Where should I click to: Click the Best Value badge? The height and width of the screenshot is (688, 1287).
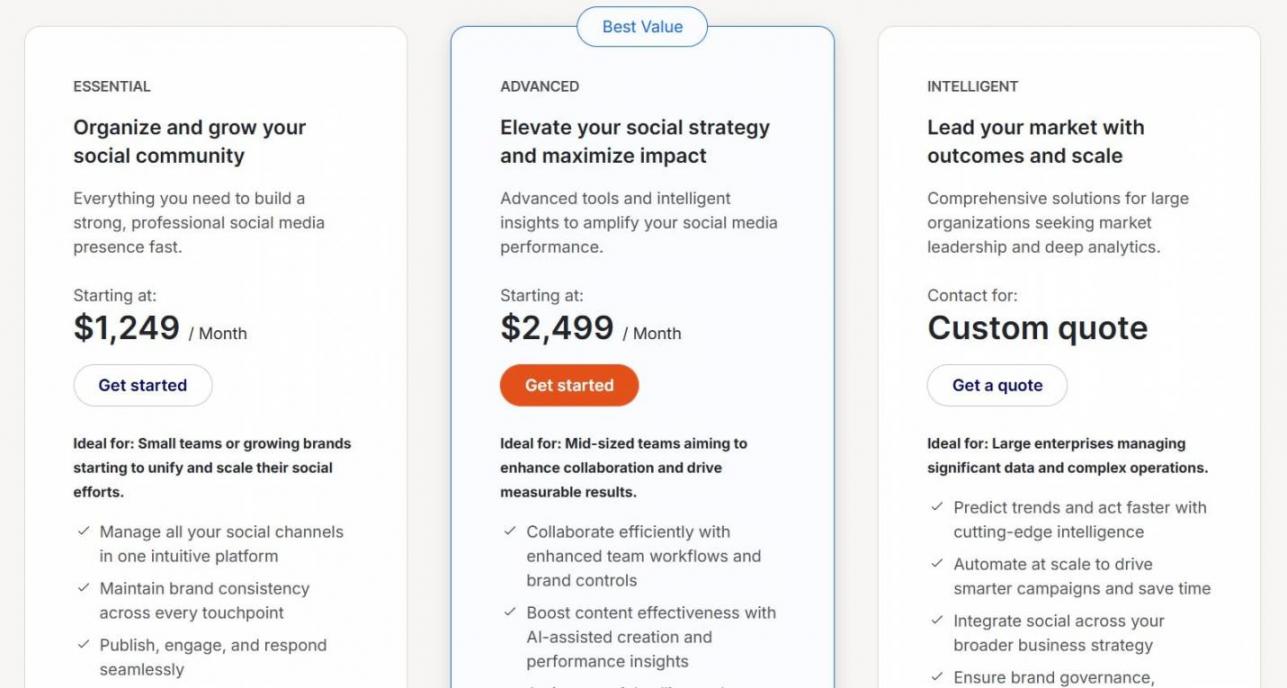642,27
